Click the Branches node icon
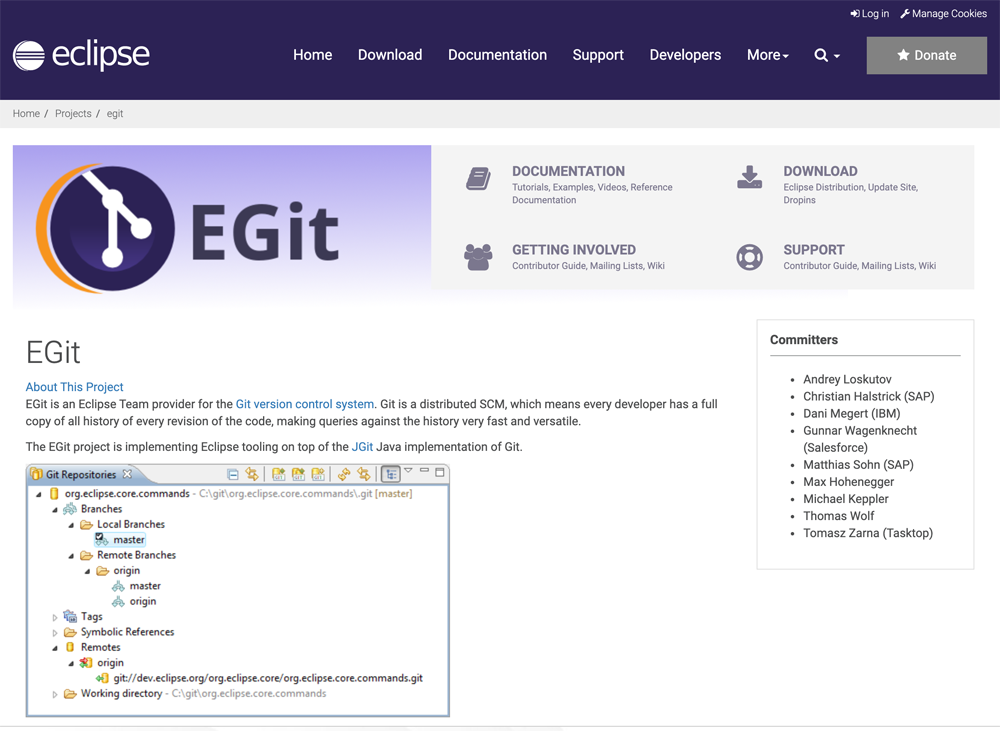The height and width of the screenshot is (731, 1000). [x=70, y=509]
